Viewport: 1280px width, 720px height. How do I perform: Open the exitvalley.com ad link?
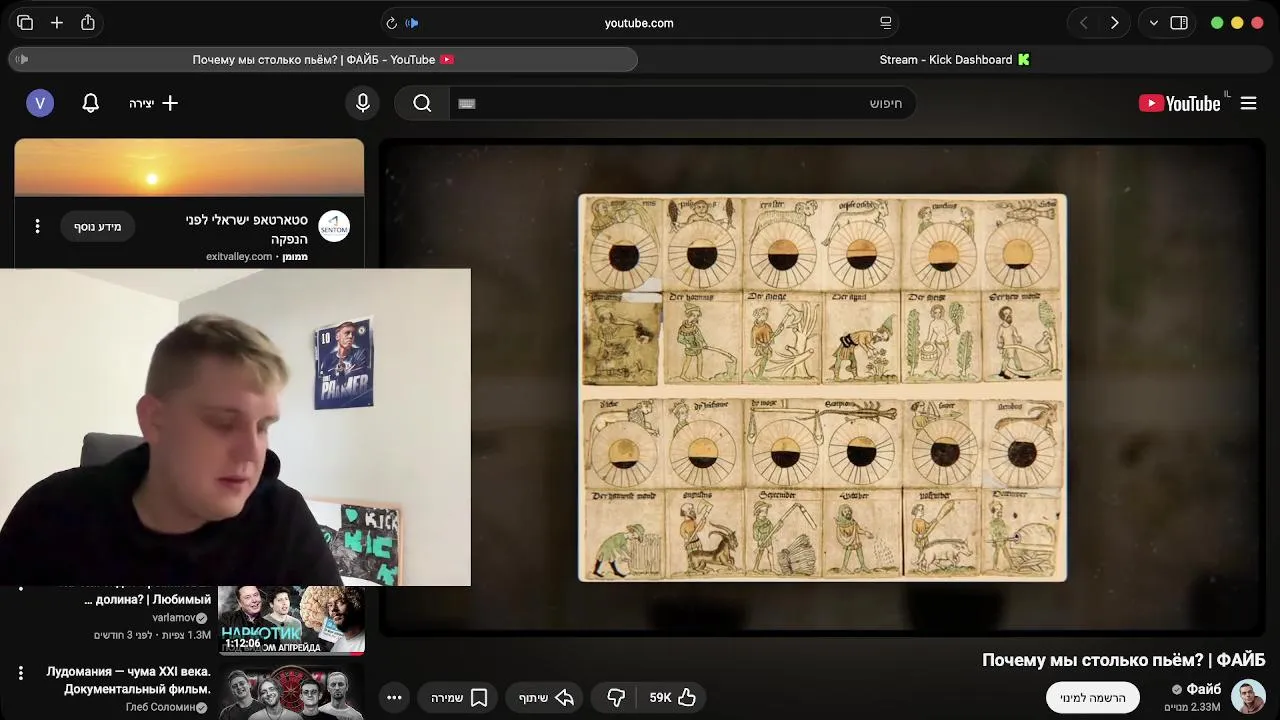click(239, 257)
